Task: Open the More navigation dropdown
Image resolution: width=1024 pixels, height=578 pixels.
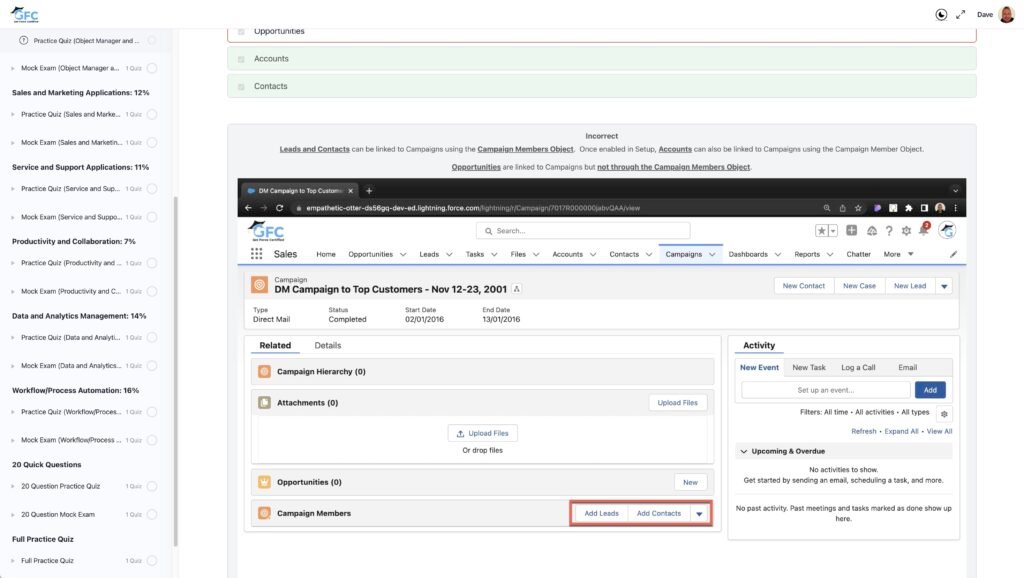Action: point(899,254)
